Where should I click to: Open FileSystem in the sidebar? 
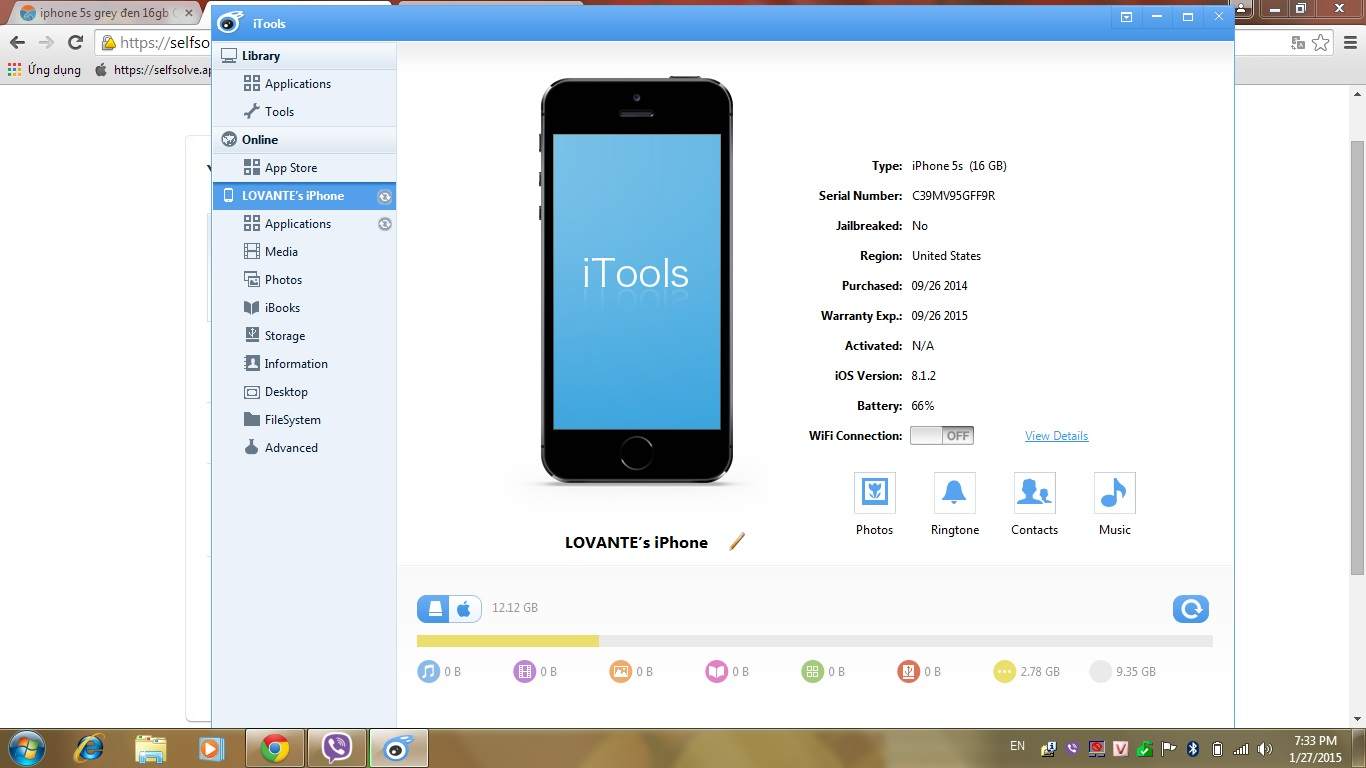click(x=304, y=420)
